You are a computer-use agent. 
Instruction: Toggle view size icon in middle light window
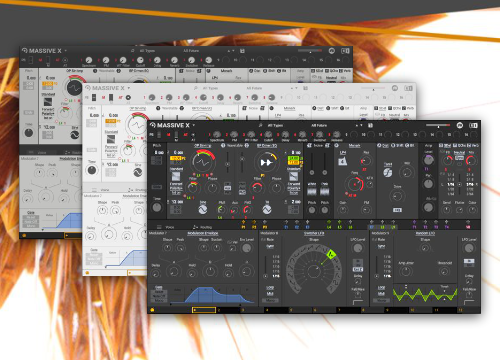tap(409, 88)
